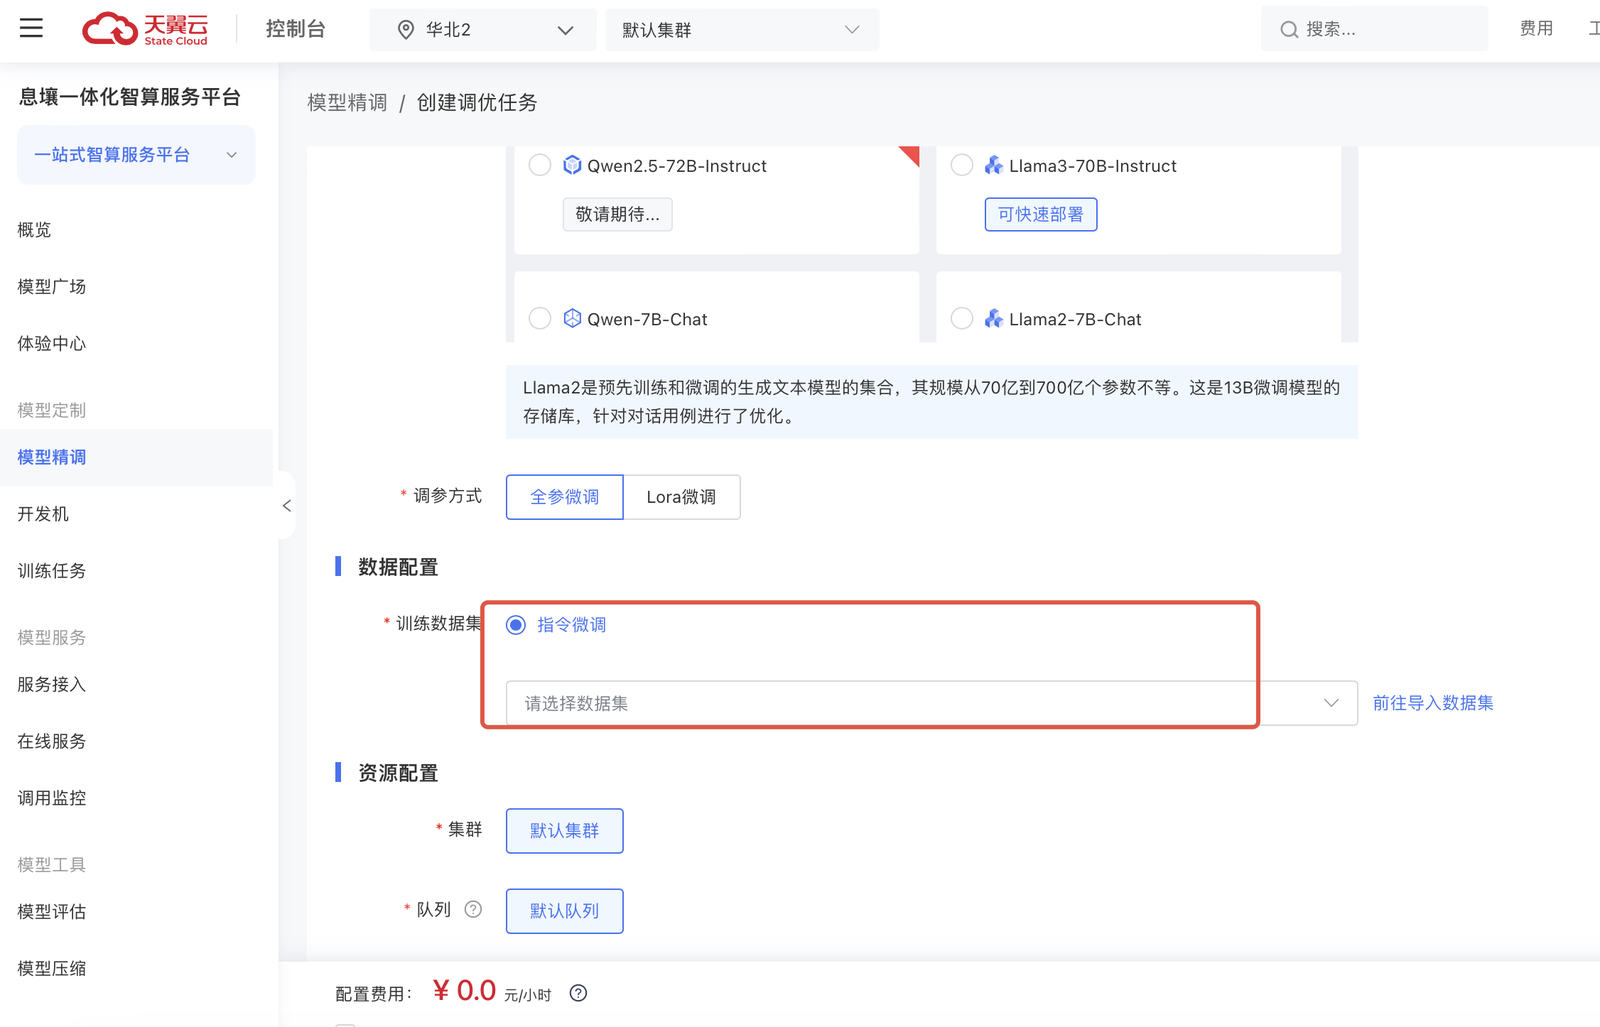This screenshot has height=1027, width=1600.
Task: Click the dataset dropdown chevron arrow
Action: (1331, 703)
